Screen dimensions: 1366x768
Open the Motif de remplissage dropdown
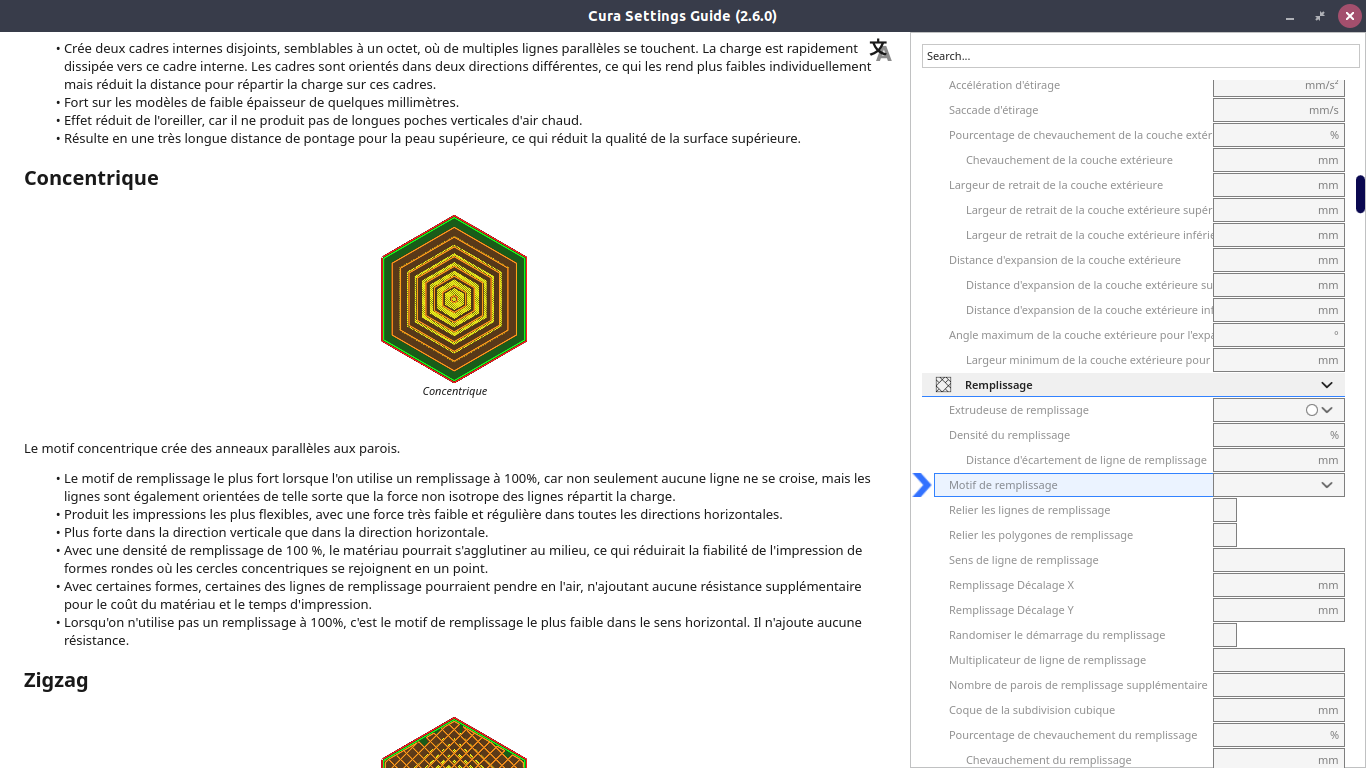pos(1279,485)
